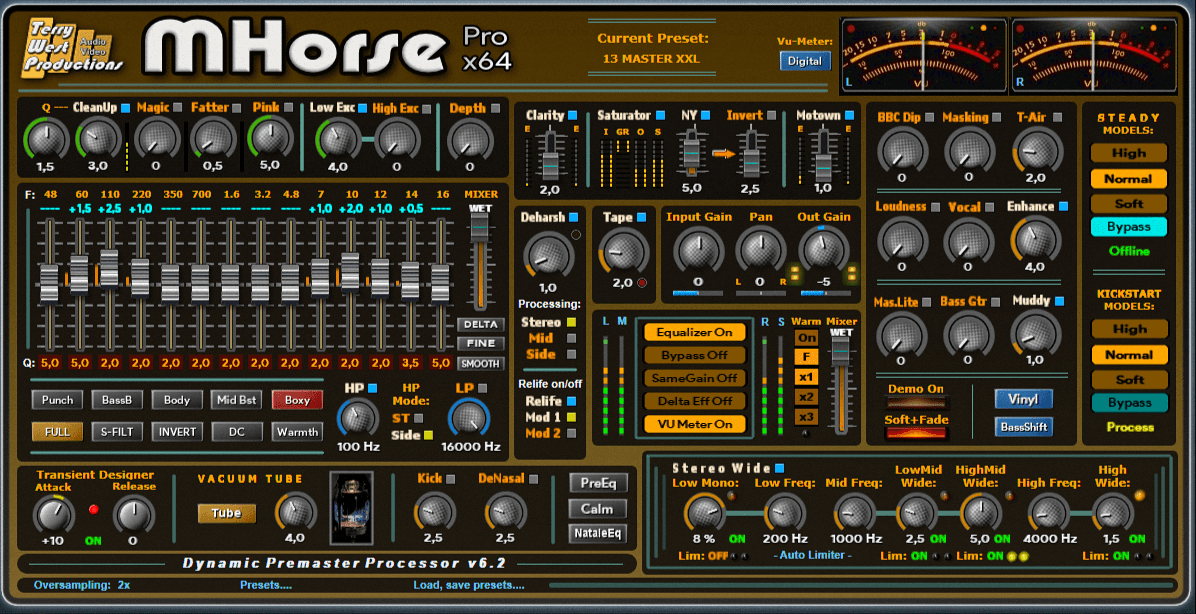Click the Vinyl button
The width and height of the screenshot is (1196, 614).
tap(1024, 399)
